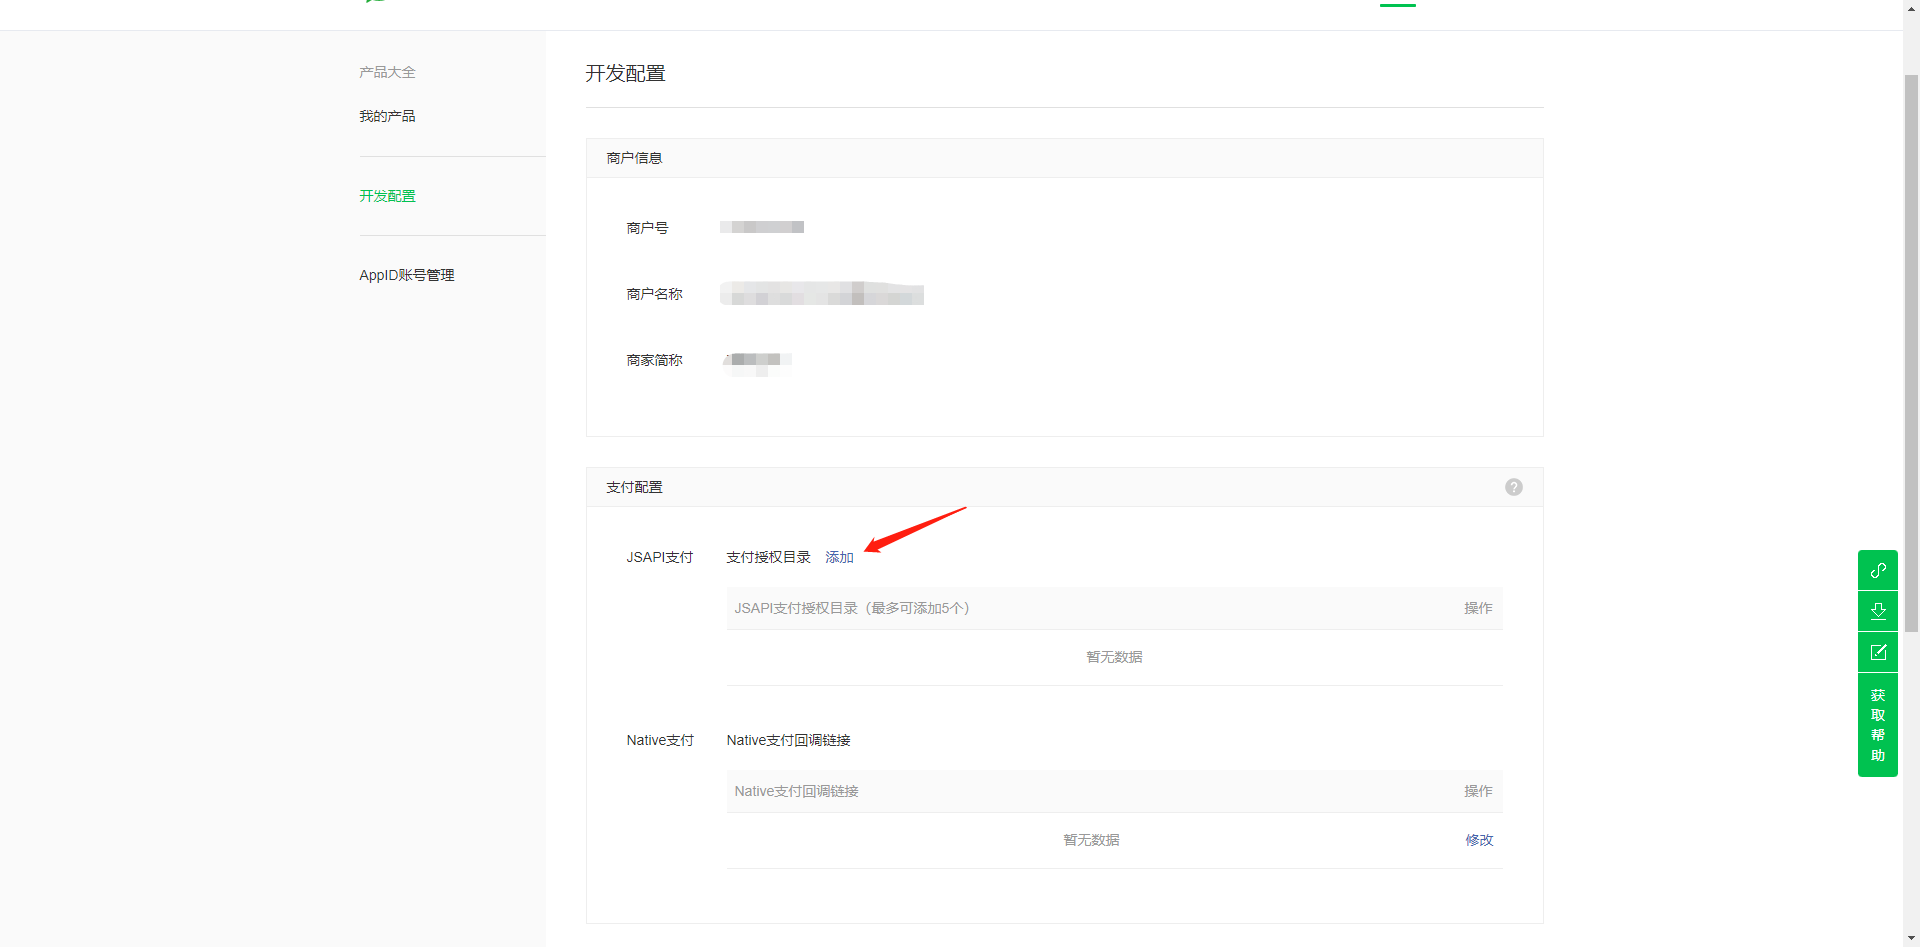The image size is (1920, 947).
Task: Click the 操作 header in Native table
Action: click(1478, 791)
